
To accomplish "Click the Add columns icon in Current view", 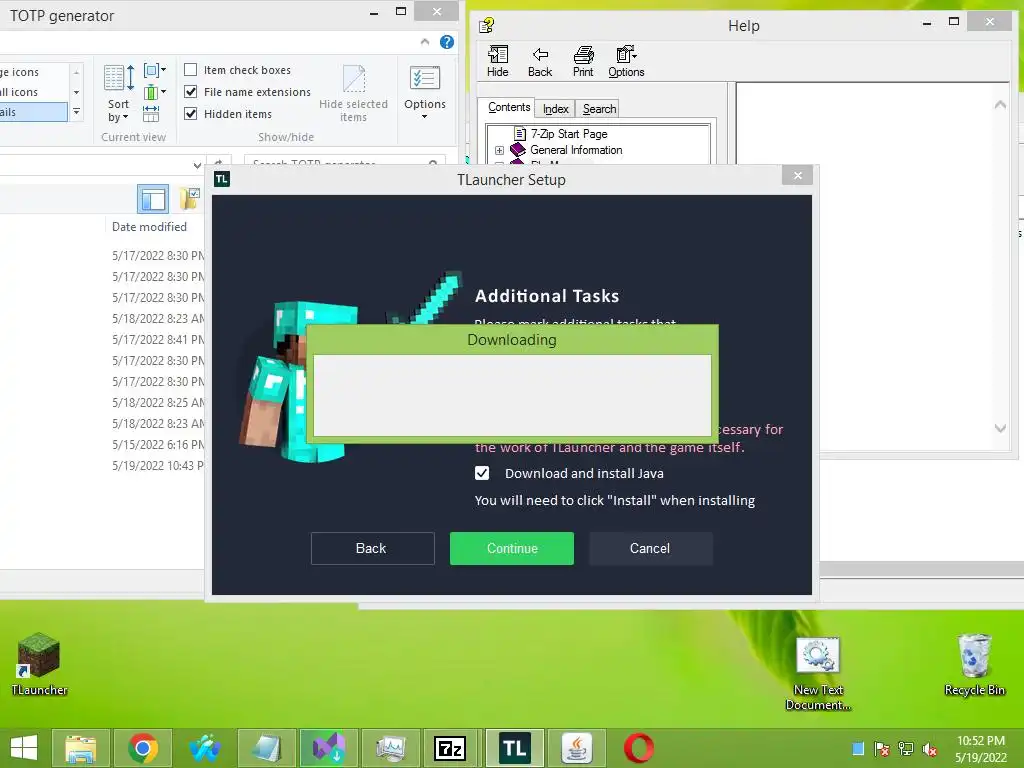I will (154, 92).
